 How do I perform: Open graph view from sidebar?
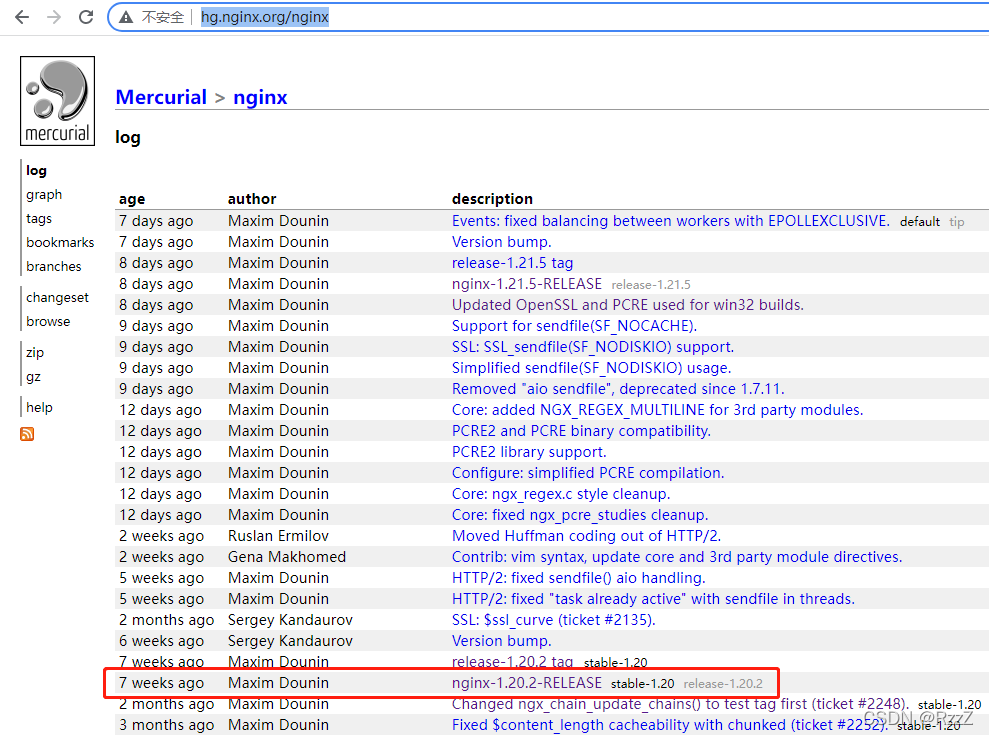coord(44,194)
